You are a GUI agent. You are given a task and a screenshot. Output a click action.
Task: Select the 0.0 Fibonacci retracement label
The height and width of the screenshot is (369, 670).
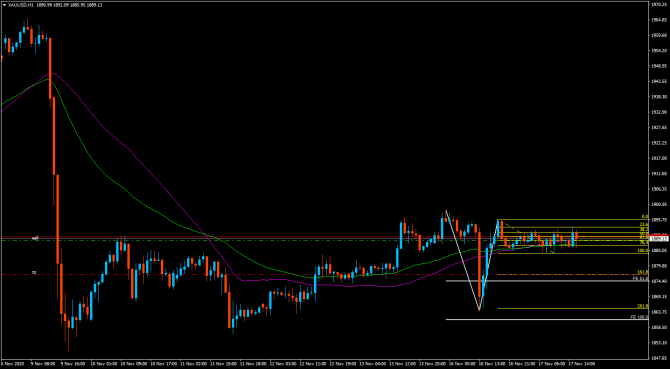(x=646, y=217)
